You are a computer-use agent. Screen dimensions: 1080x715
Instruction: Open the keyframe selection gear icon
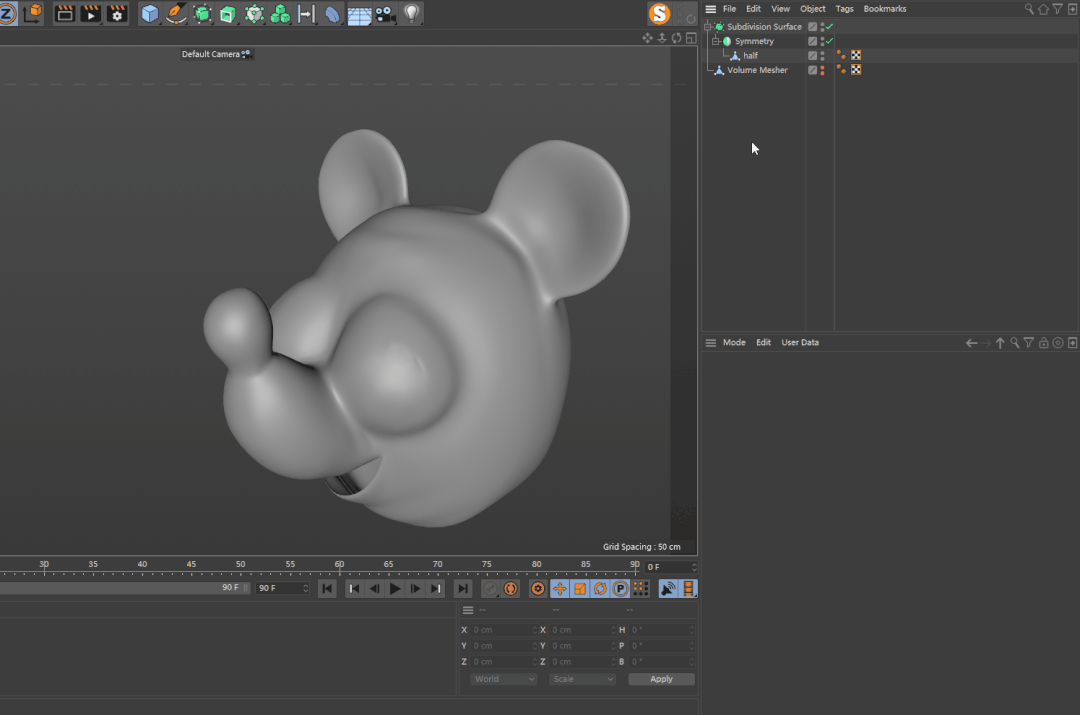538,588
